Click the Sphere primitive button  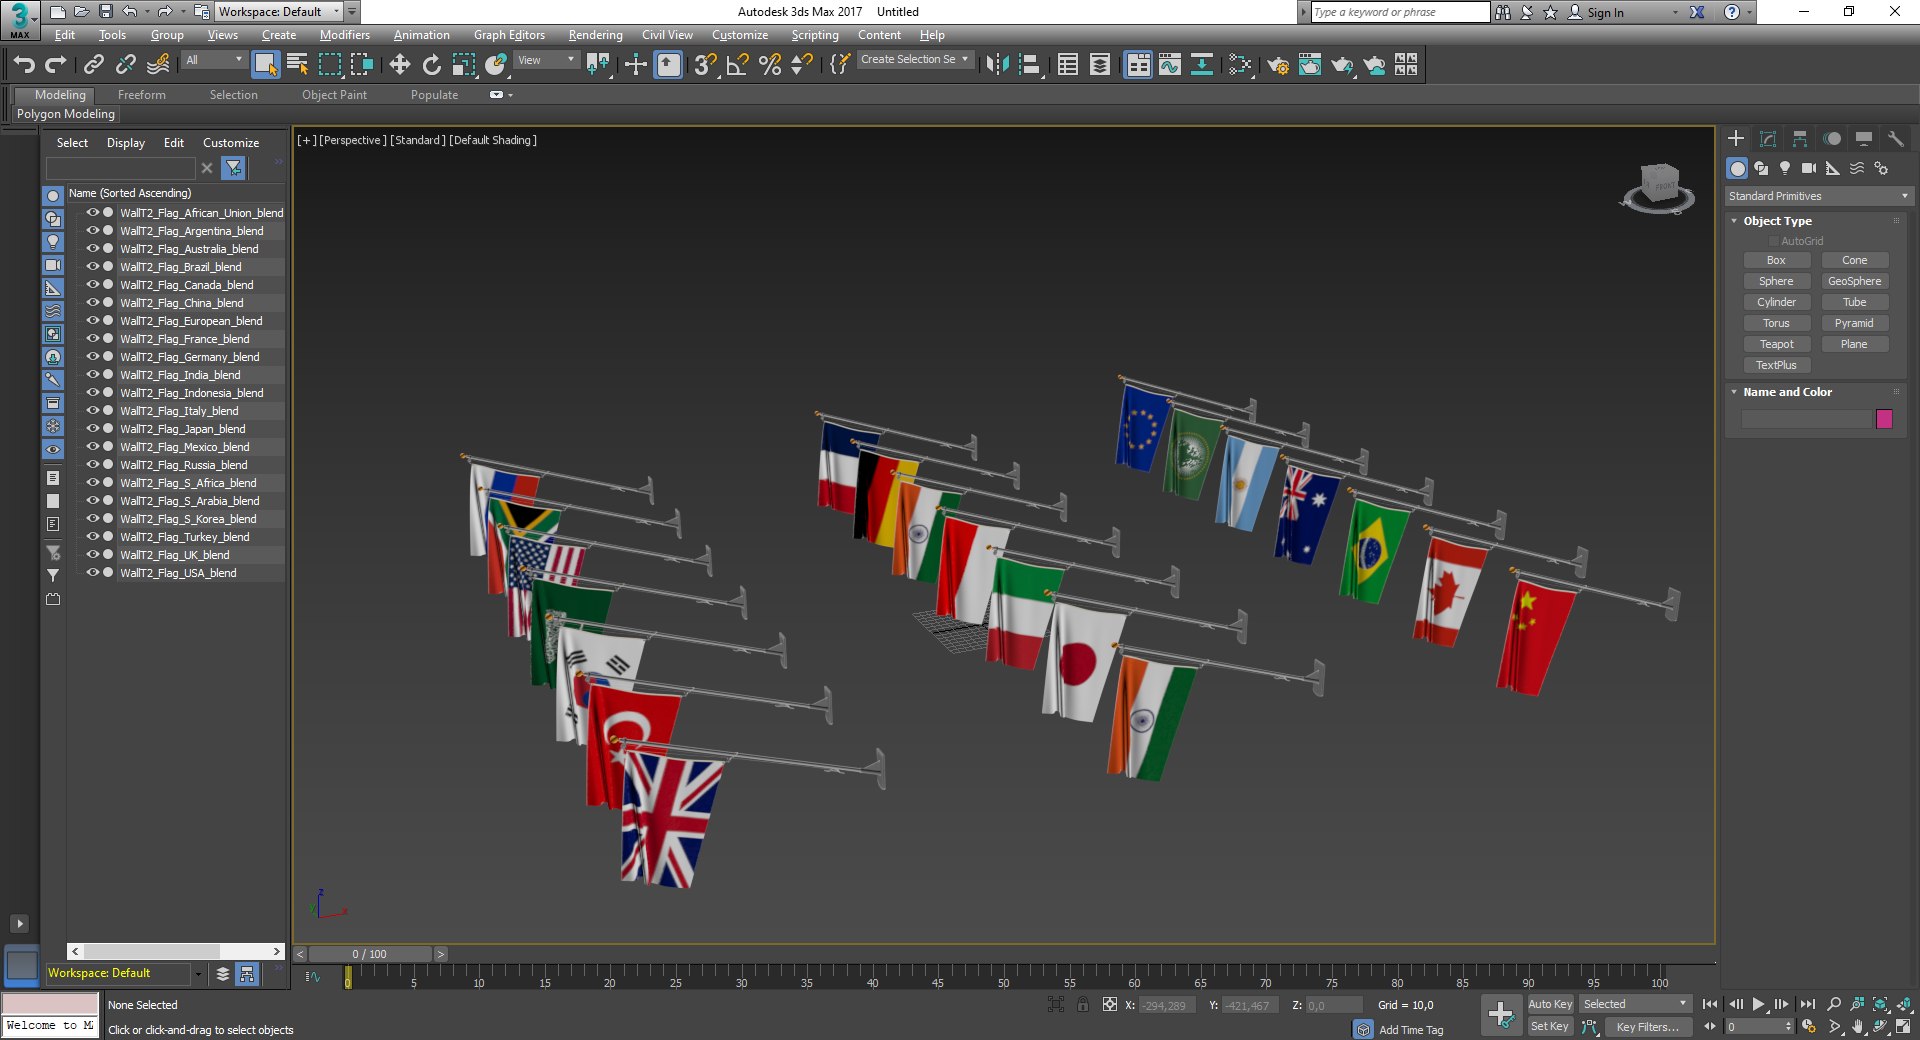click(x=1777, y=281)
